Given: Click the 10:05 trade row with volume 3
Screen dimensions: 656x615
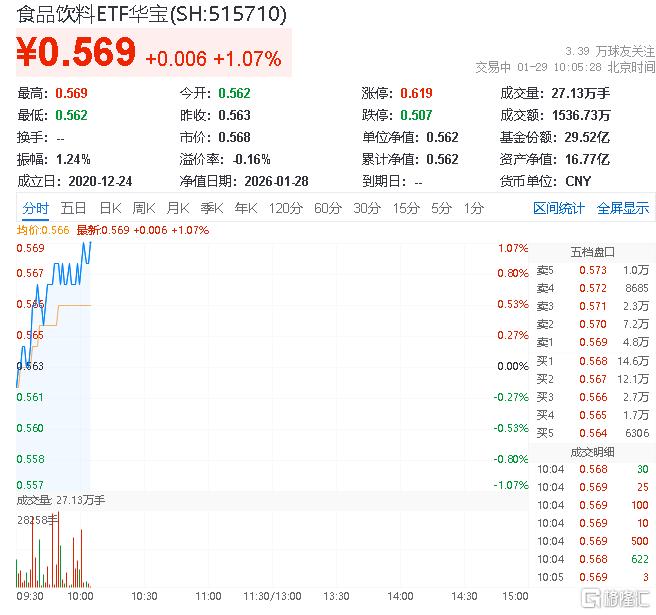Looking at the screenshot, I should click(x=592, y=577).
